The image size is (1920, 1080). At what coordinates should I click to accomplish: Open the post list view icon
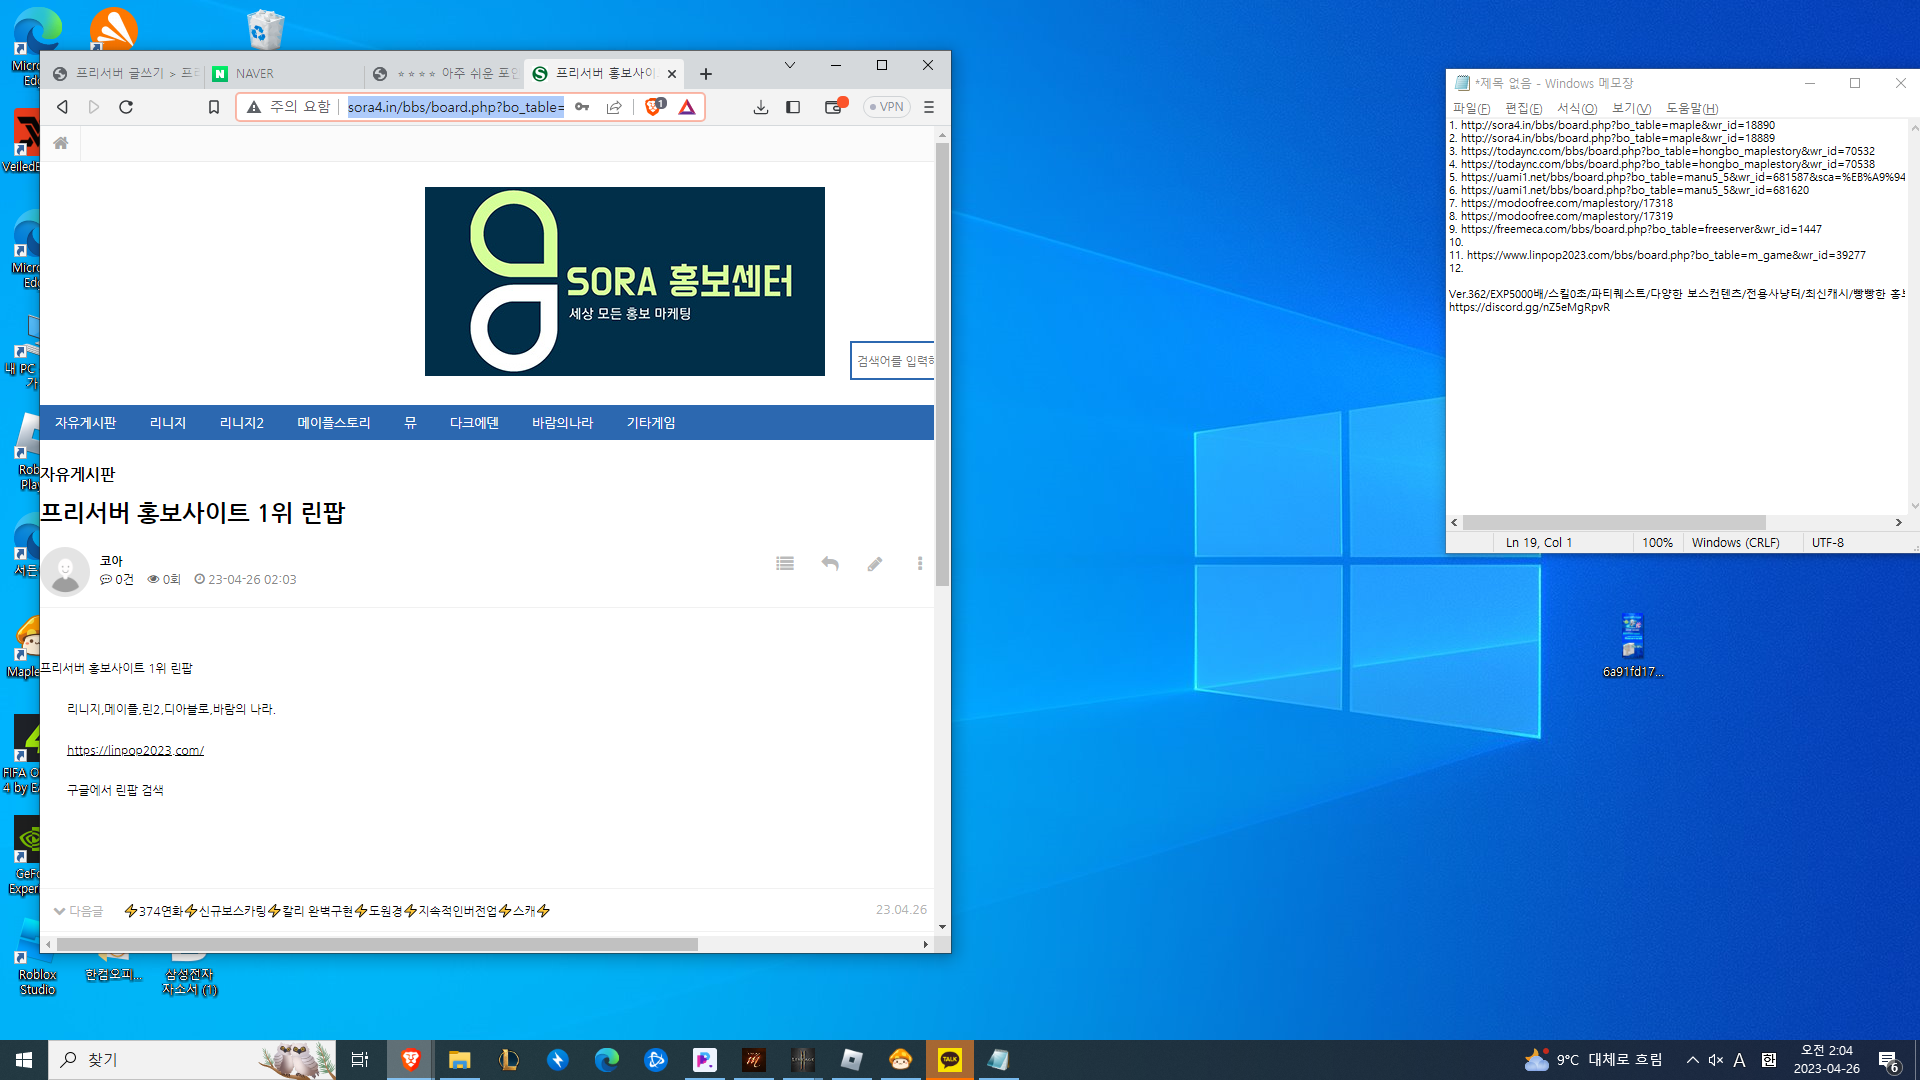point(785,564)
